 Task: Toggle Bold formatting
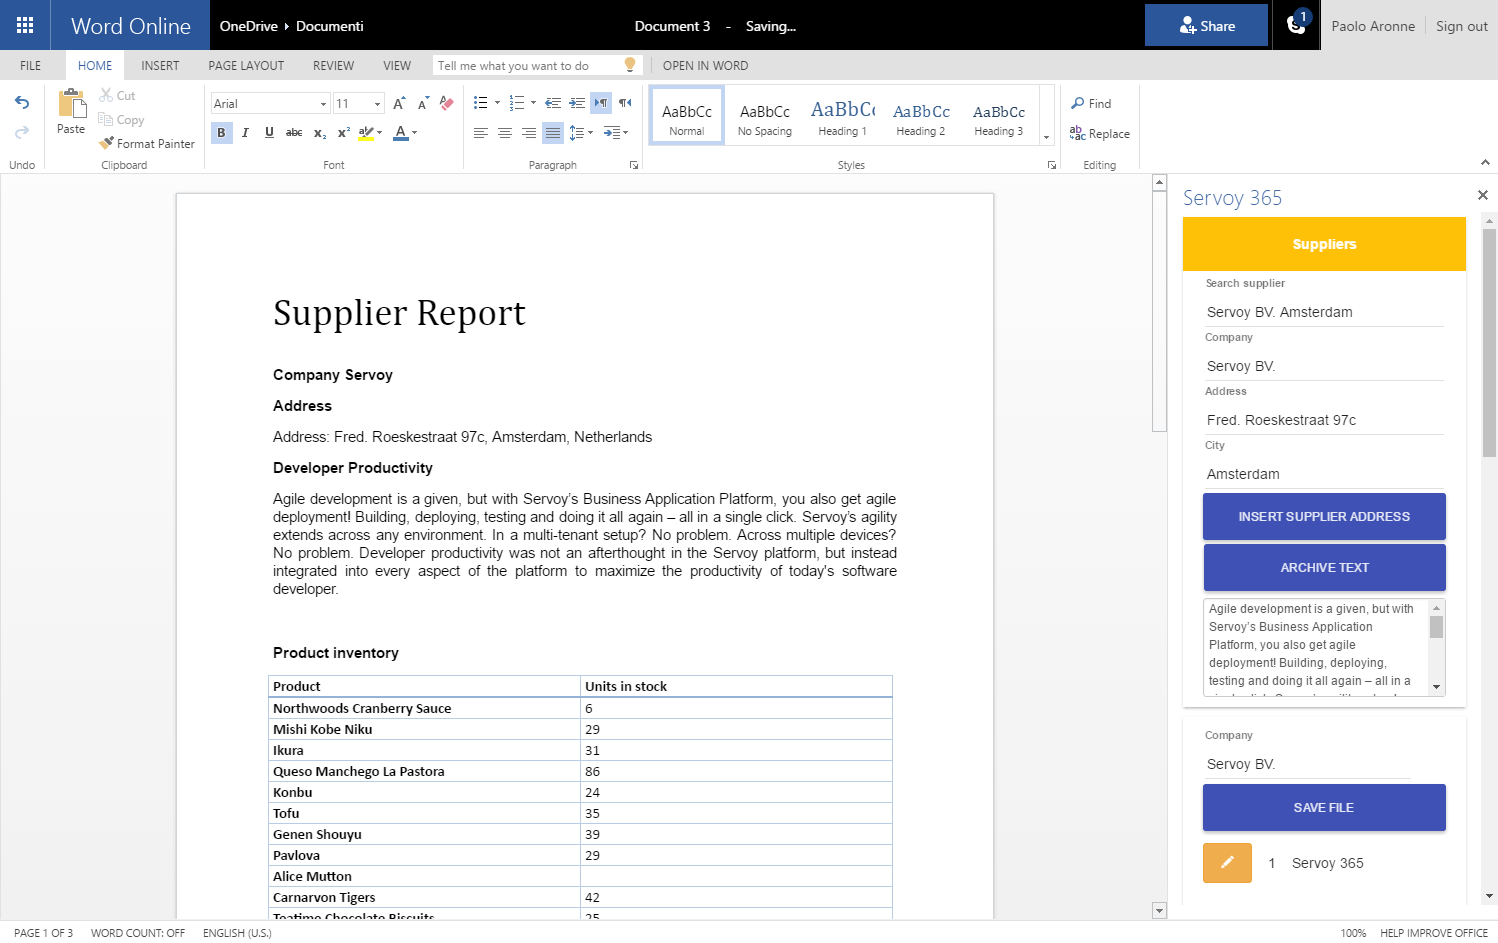(221, 133)
